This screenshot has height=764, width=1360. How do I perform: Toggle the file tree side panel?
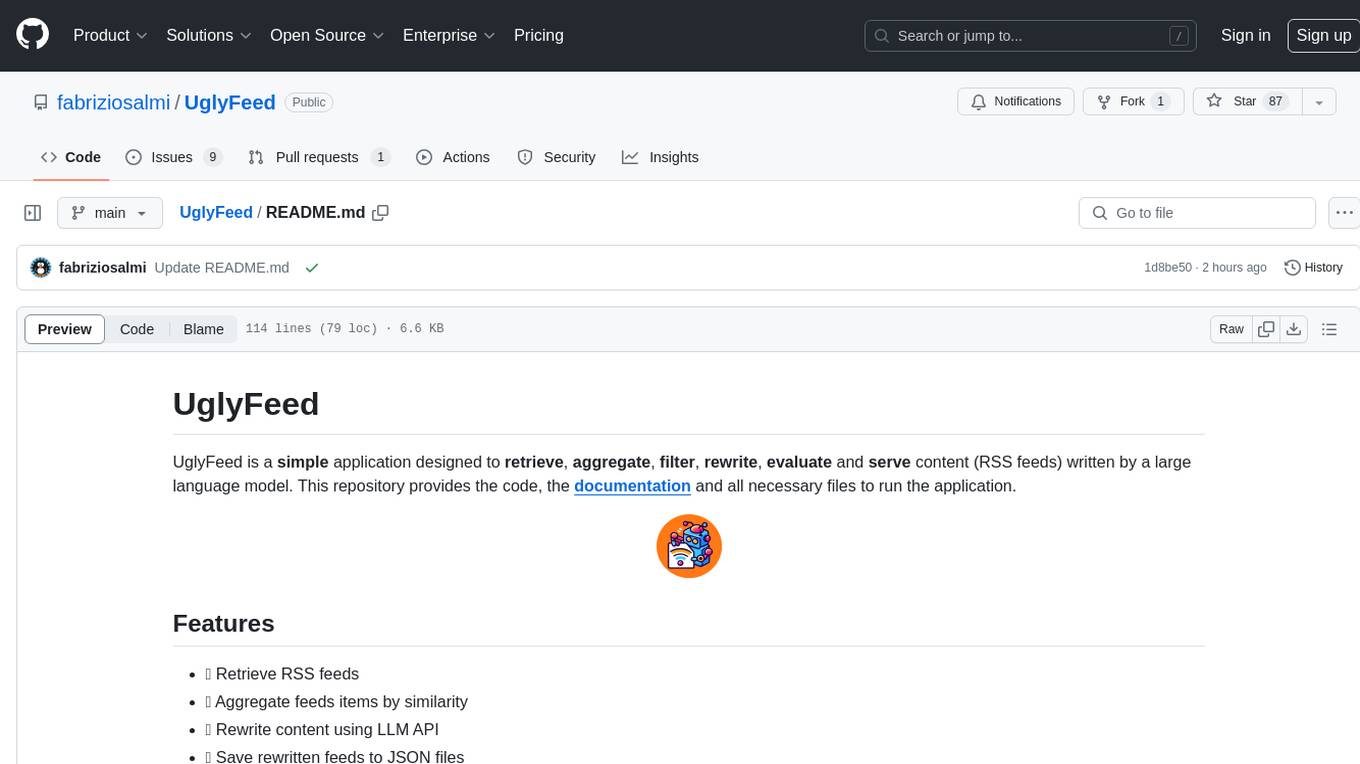point(33,213)
